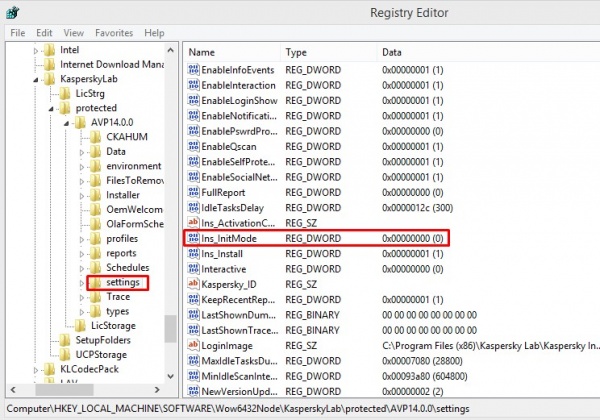Viewport: 600px width, 420px height.
Task: Click the EnableQscan DWORD icon
Action: pyautogui.click(x=193, y=146)
